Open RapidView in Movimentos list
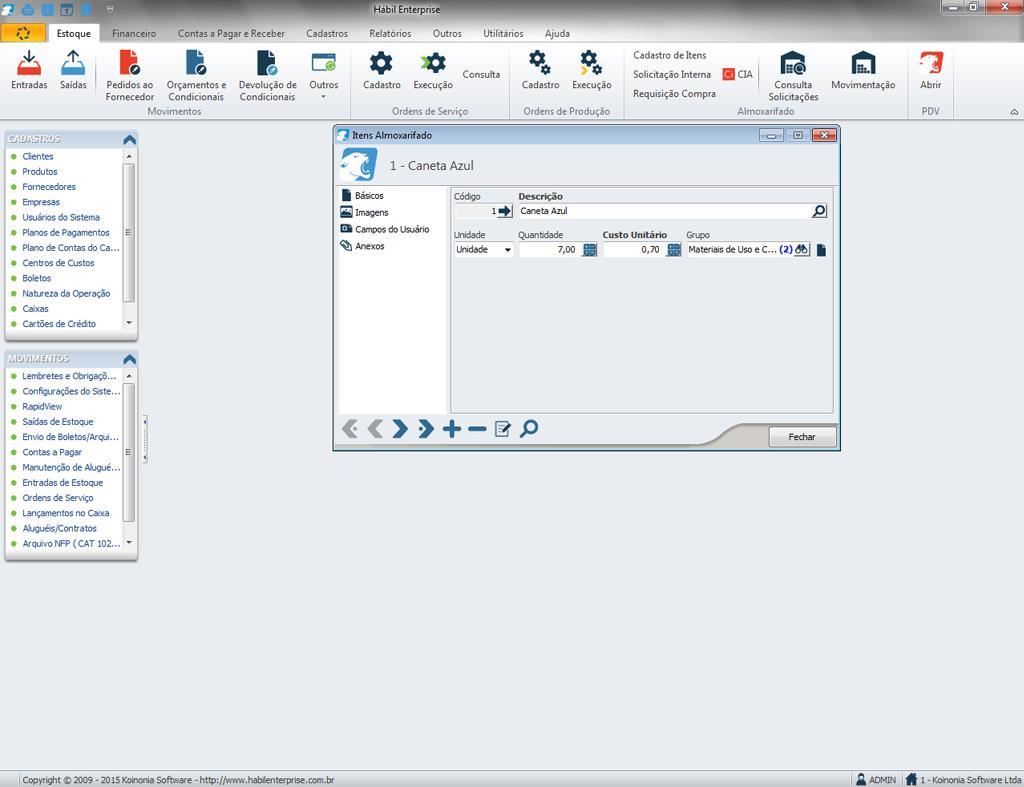Viewport: 1024px width, 787px height. (x=42, y=406)
